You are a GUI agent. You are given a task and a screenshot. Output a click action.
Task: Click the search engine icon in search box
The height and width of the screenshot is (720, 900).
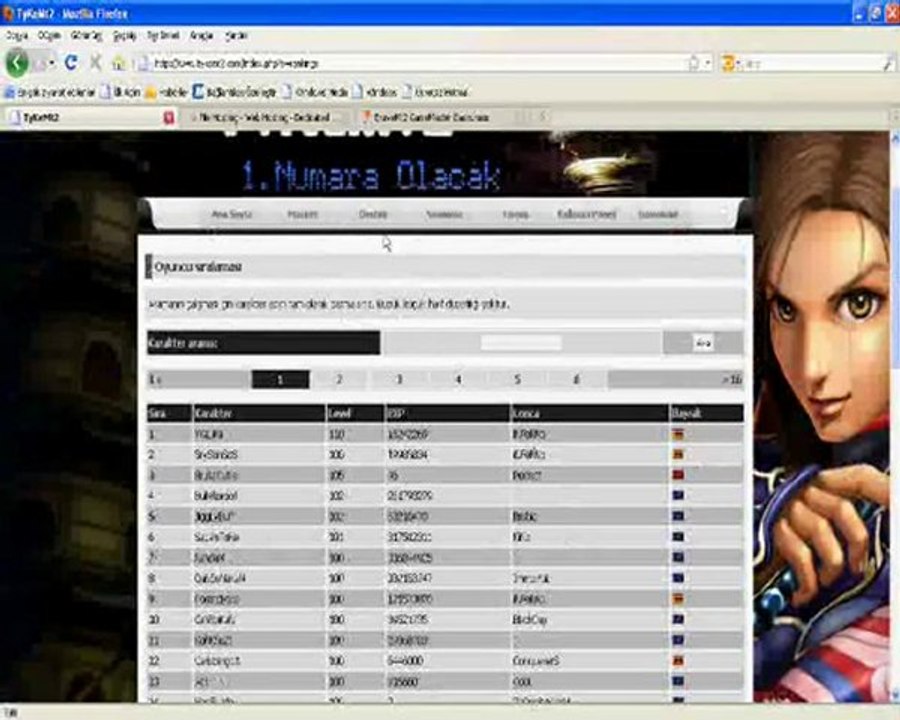point(728,63)
